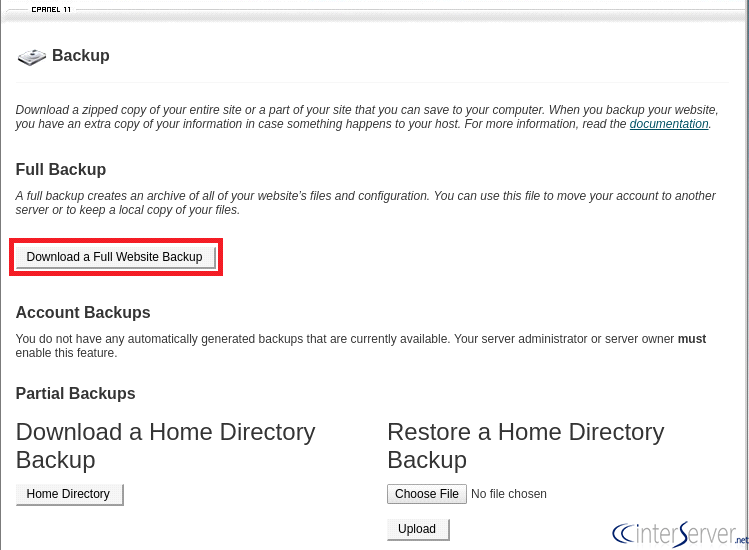This screenshot has height=550, width=749.
Task: Click the Download a Home Directory Backup heading
Action: [165, 446]
